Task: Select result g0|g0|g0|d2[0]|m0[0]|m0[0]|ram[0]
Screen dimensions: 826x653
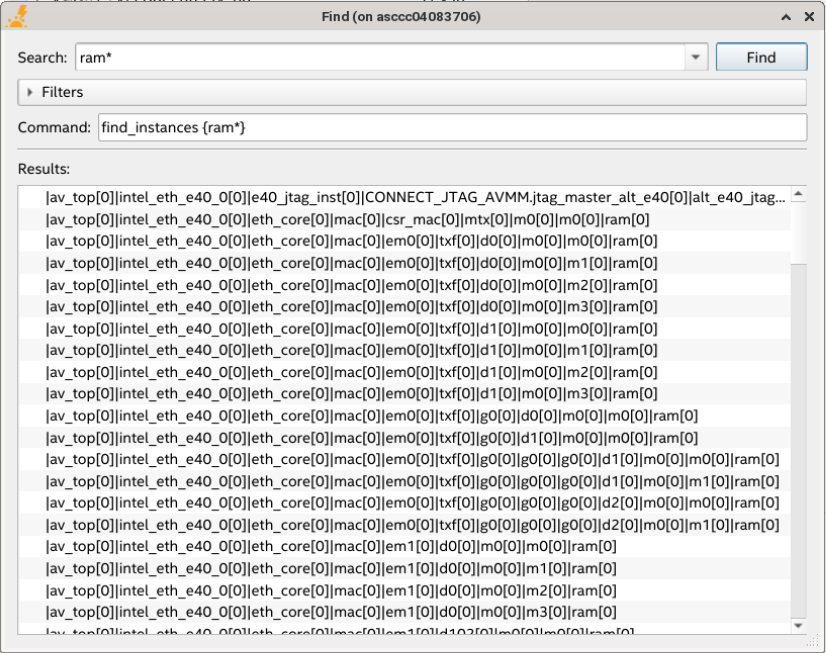Action: coord(405,503)
